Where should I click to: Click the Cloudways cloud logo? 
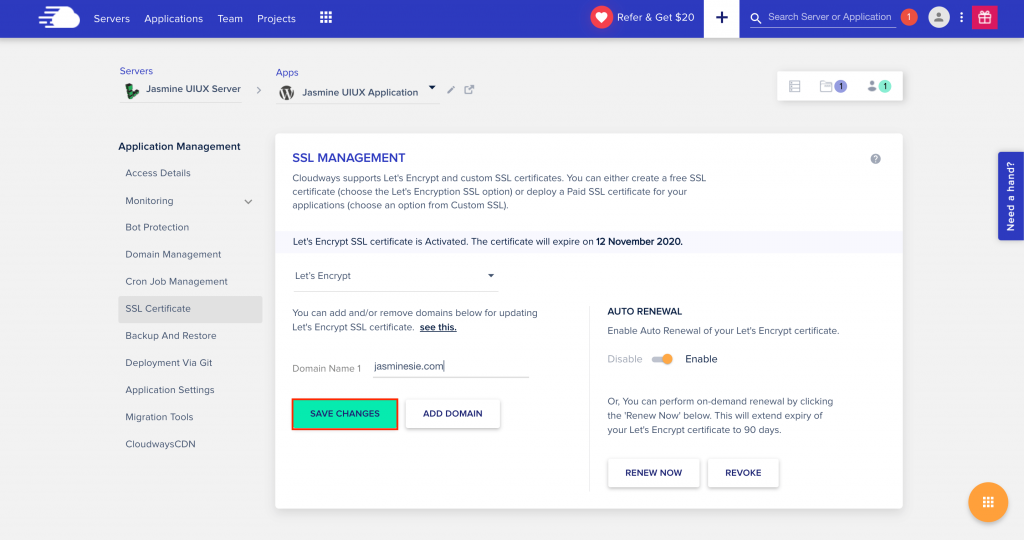[59, 18]
